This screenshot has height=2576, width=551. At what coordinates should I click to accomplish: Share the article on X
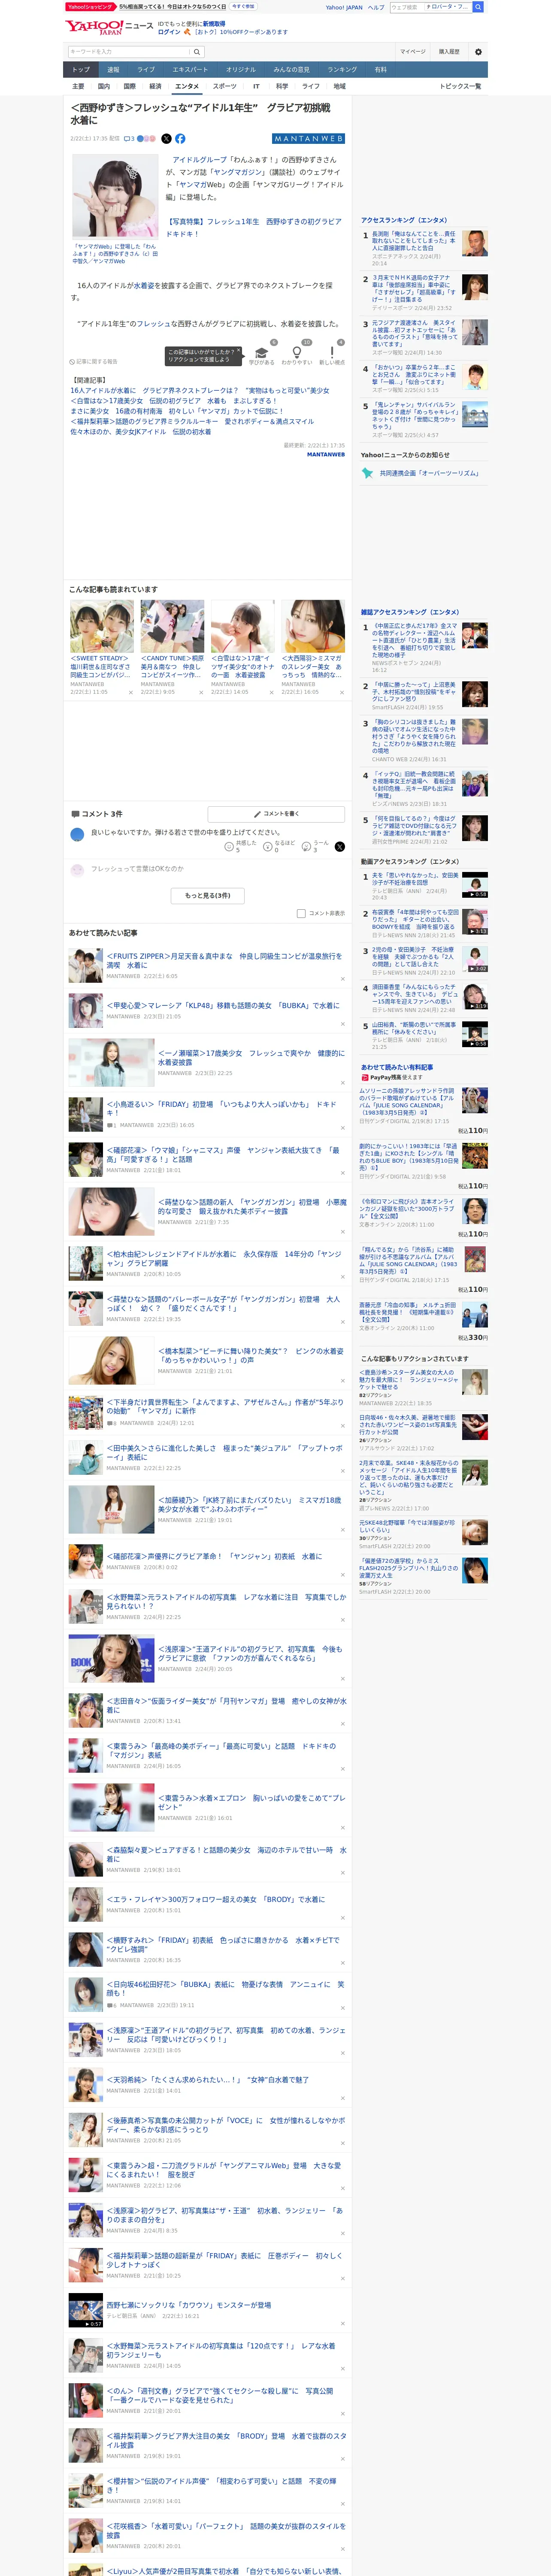(166, 139)
